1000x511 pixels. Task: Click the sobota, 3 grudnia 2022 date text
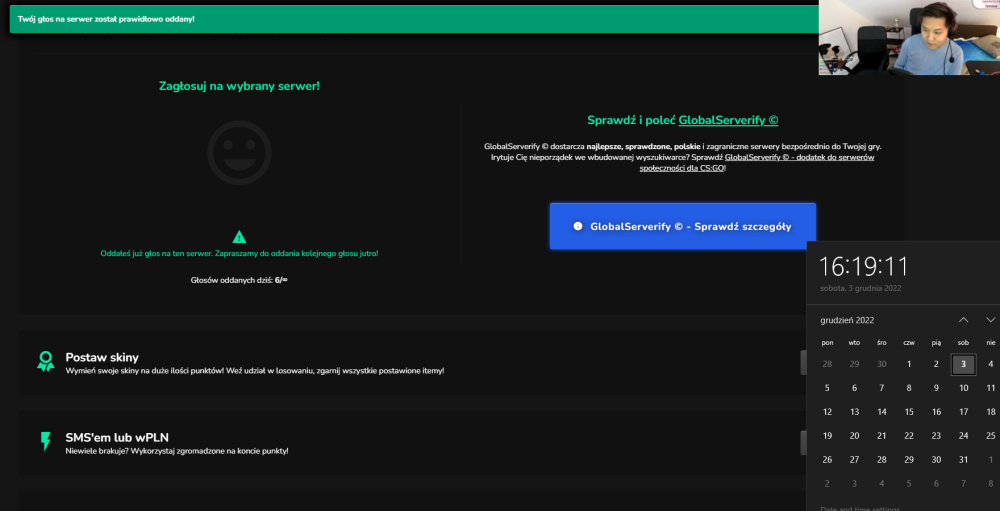pos(860,288)
